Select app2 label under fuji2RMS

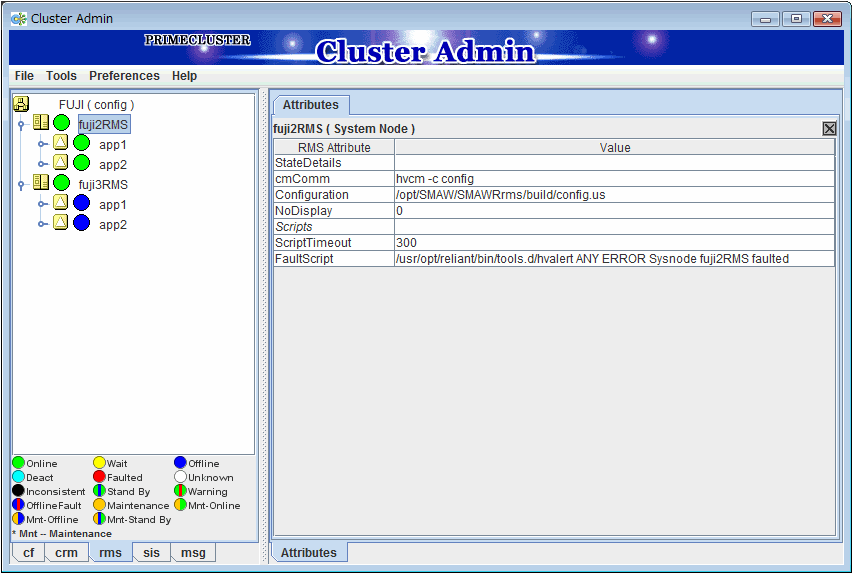click(113, 164)
